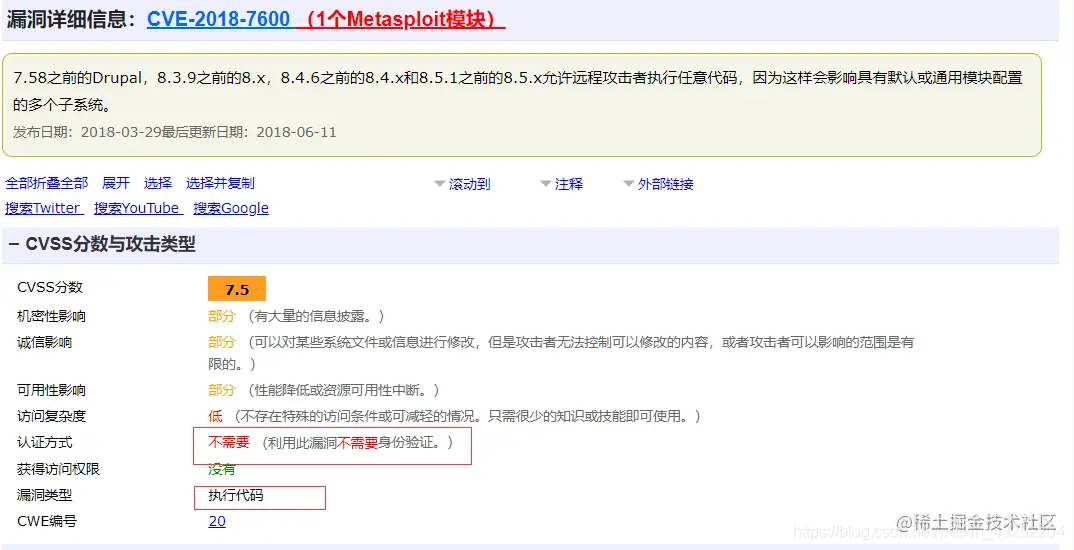Open the 滚动到 dropdown menu

click(x=462, y=184)
